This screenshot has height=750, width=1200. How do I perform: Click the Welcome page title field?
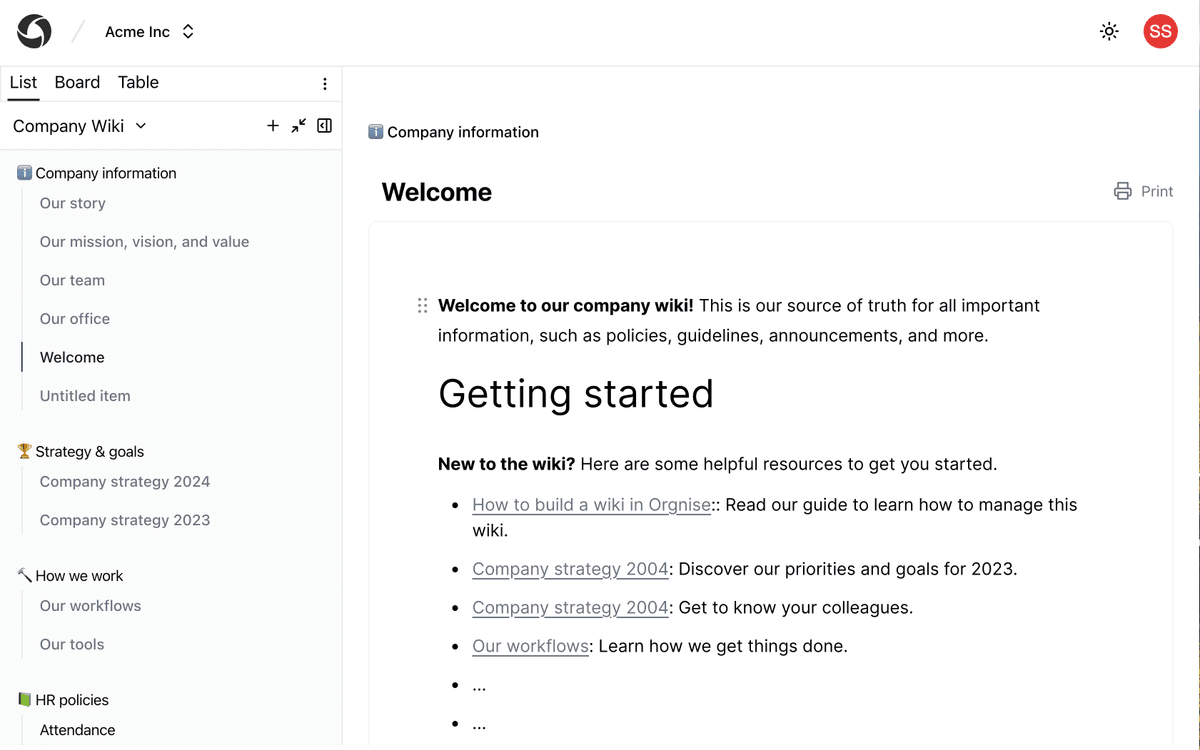[x=437, y=192]
